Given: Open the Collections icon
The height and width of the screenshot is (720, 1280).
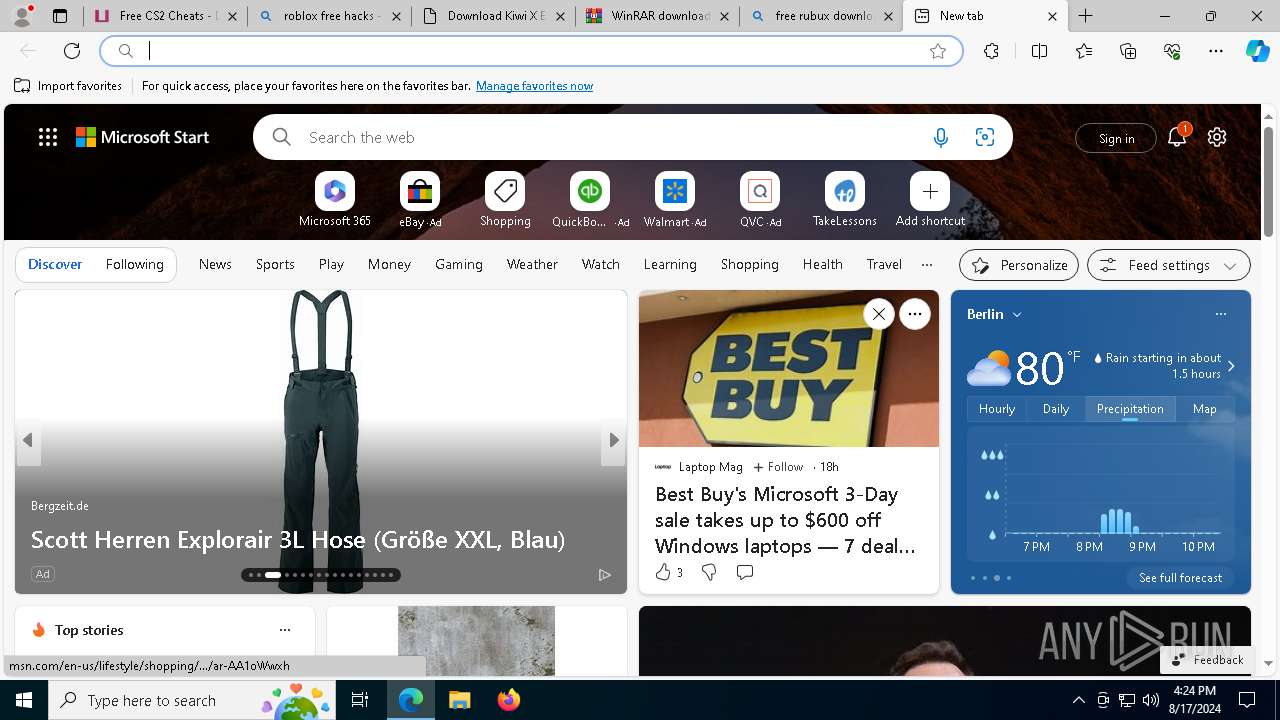Looking at the screenshot, I should point(1128,51).
